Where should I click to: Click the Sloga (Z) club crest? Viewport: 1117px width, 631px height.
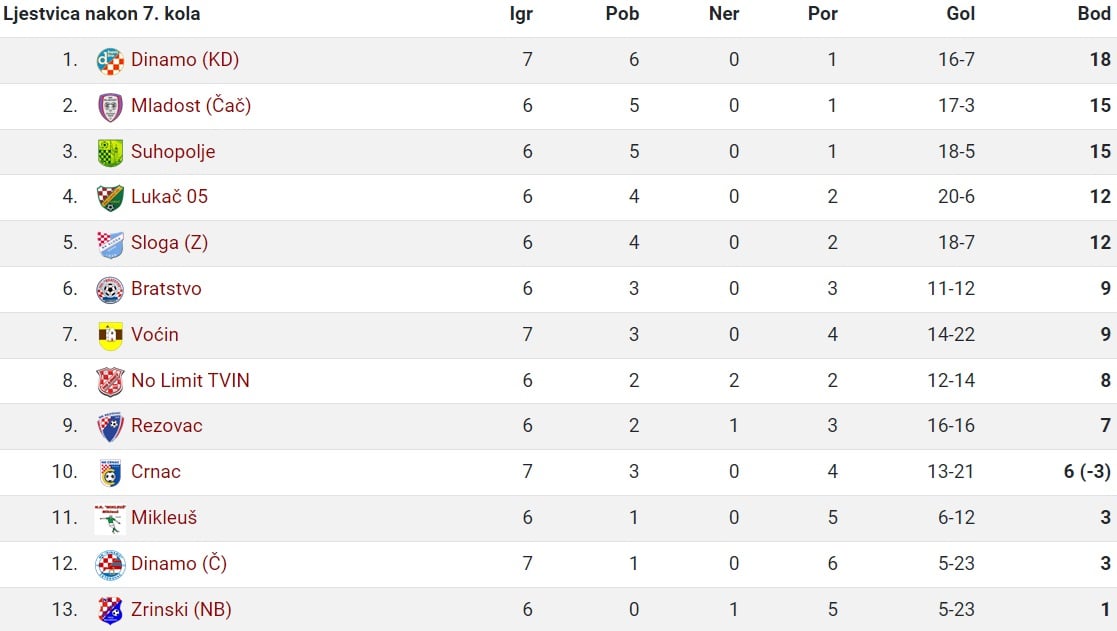(x=110, y=244)
